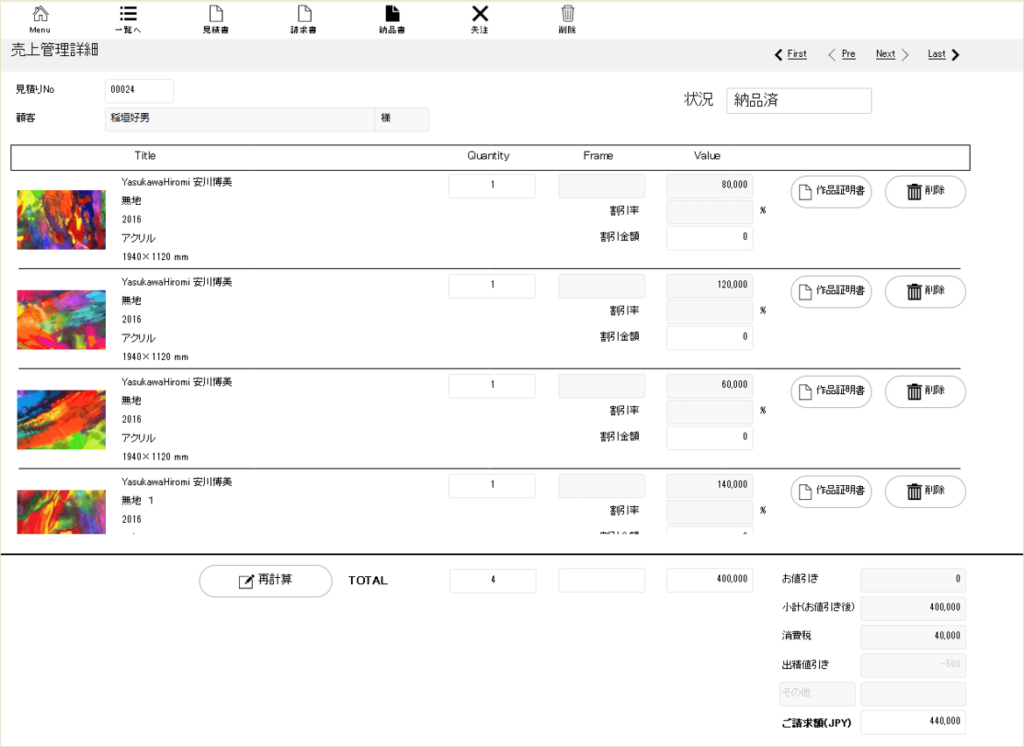Screen dimensions: 1024x747
Task: Go to Pre (previous) record
Action: click(842, 54)
